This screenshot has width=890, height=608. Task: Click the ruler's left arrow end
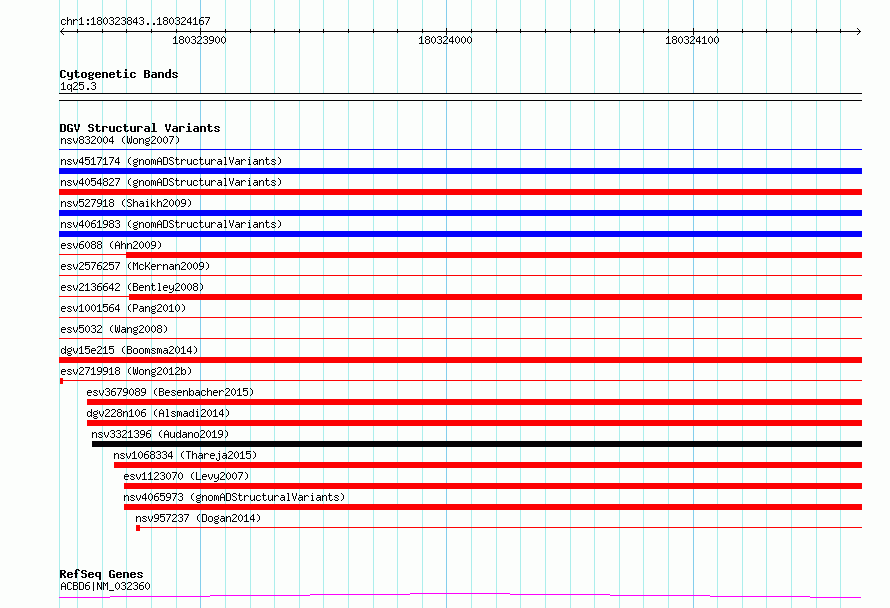(62, 31)
